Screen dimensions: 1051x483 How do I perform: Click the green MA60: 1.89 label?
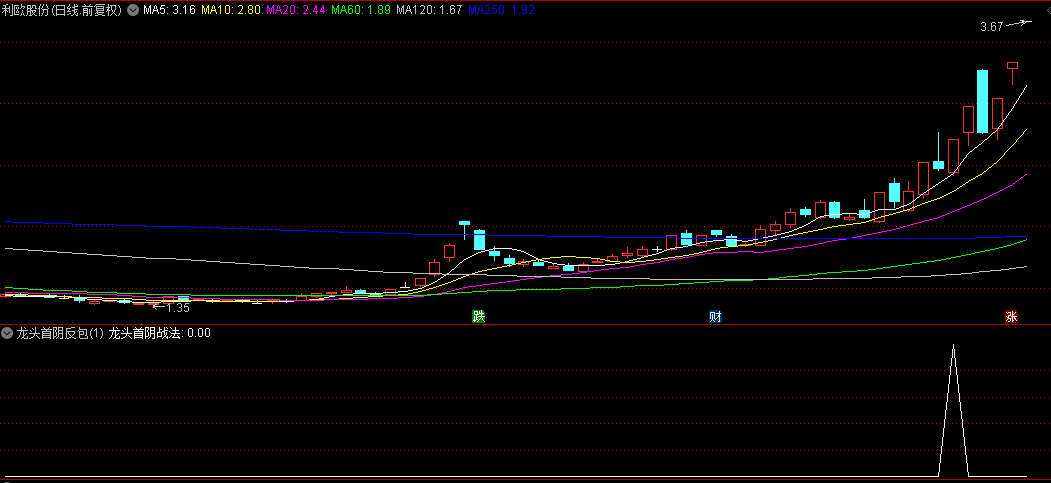click(x=361, y=10)
